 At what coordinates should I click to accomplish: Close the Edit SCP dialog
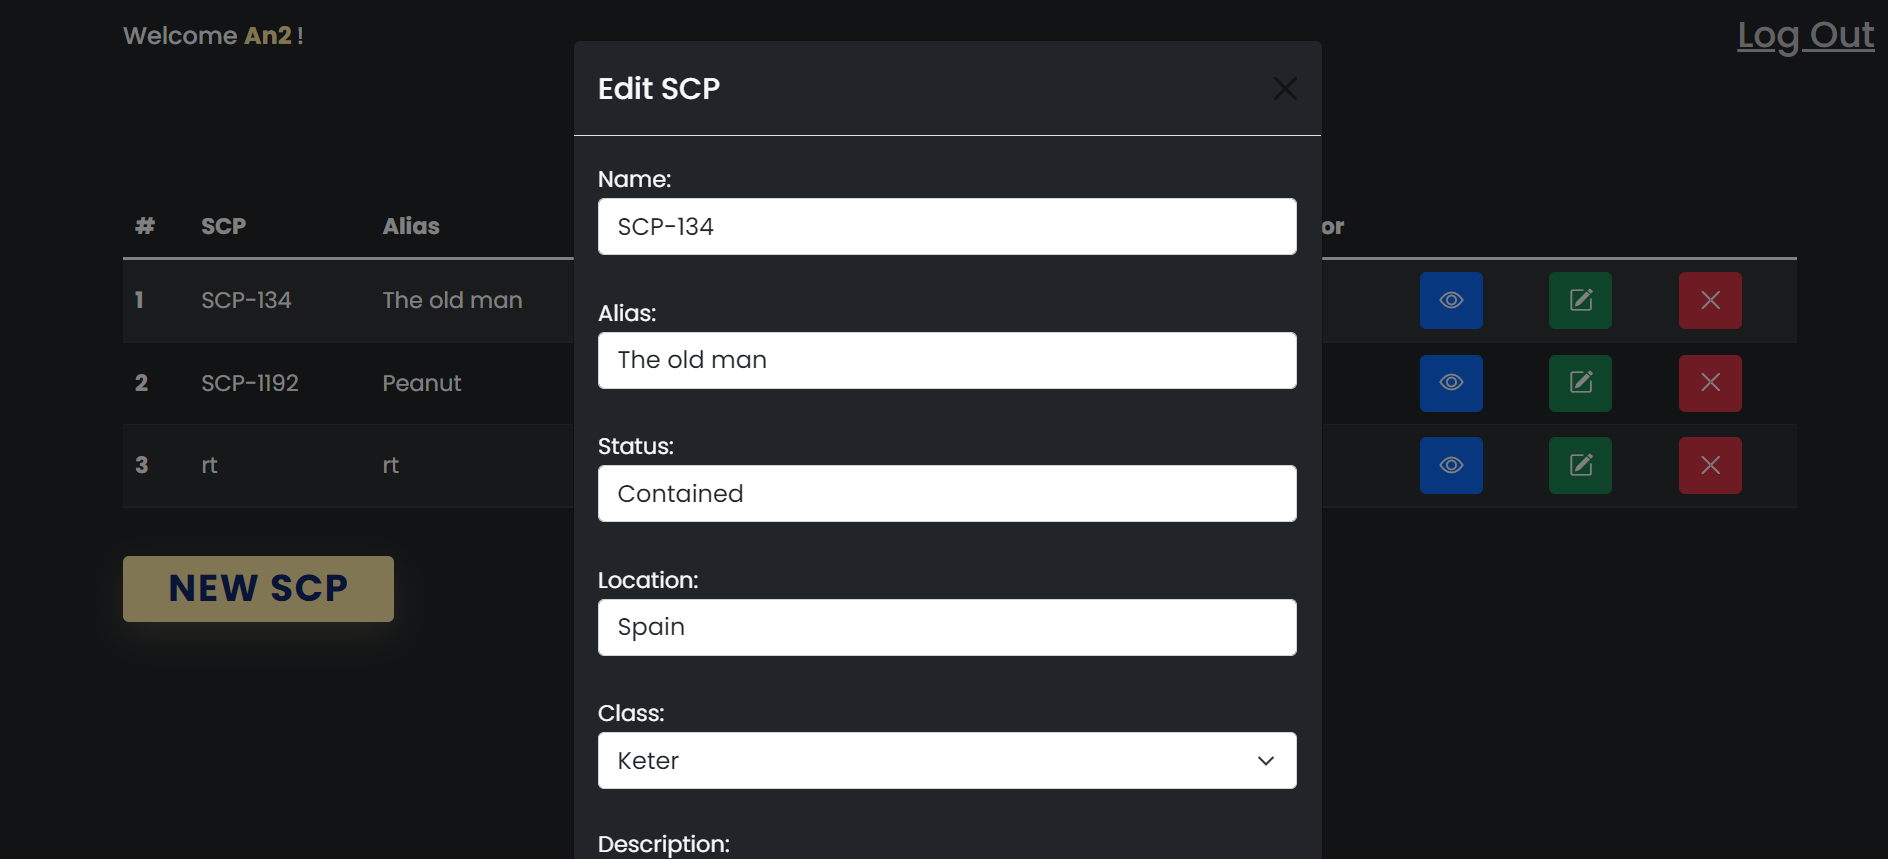[1285, 89]
